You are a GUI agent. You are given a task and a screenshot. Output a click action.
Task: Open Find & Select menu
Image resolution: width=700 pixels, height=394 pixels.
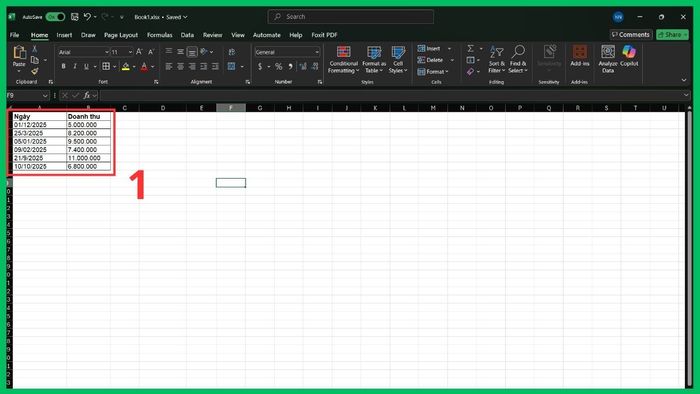518,59
